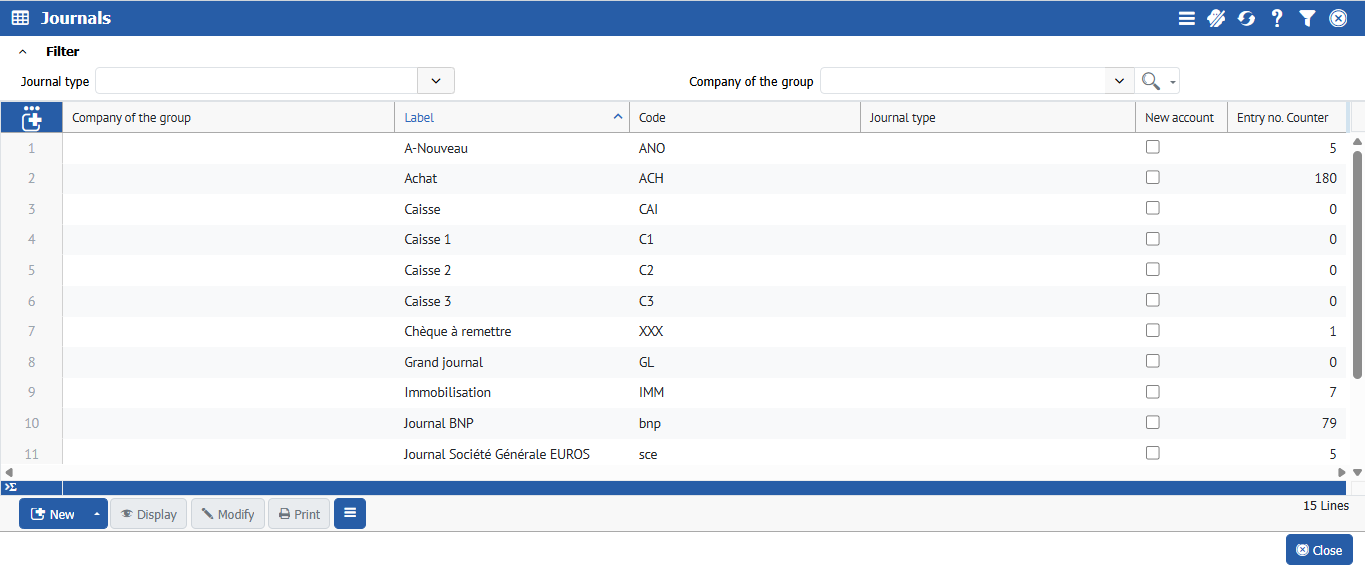
Task: Open the sum totals sigma icon
Action: point(11,487)
